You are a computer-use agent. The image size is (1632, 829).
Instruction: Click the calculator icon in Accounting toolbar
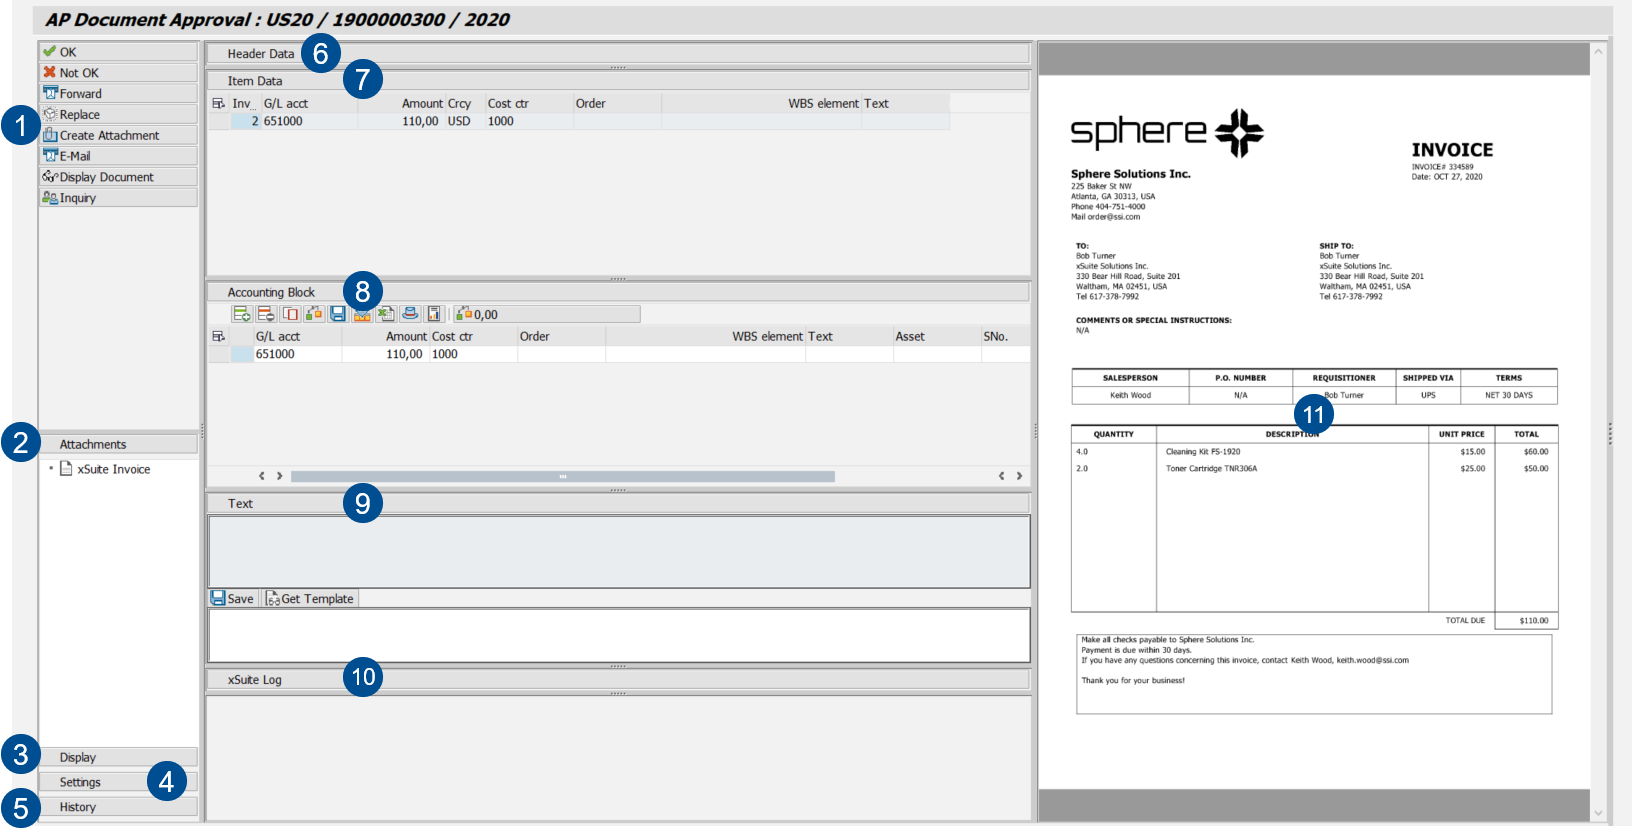coord(434,314)
